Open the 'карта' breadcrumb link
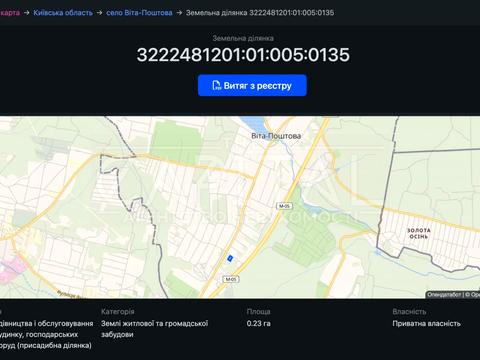The height and width of the screenshot is (360, 480). 10,13
